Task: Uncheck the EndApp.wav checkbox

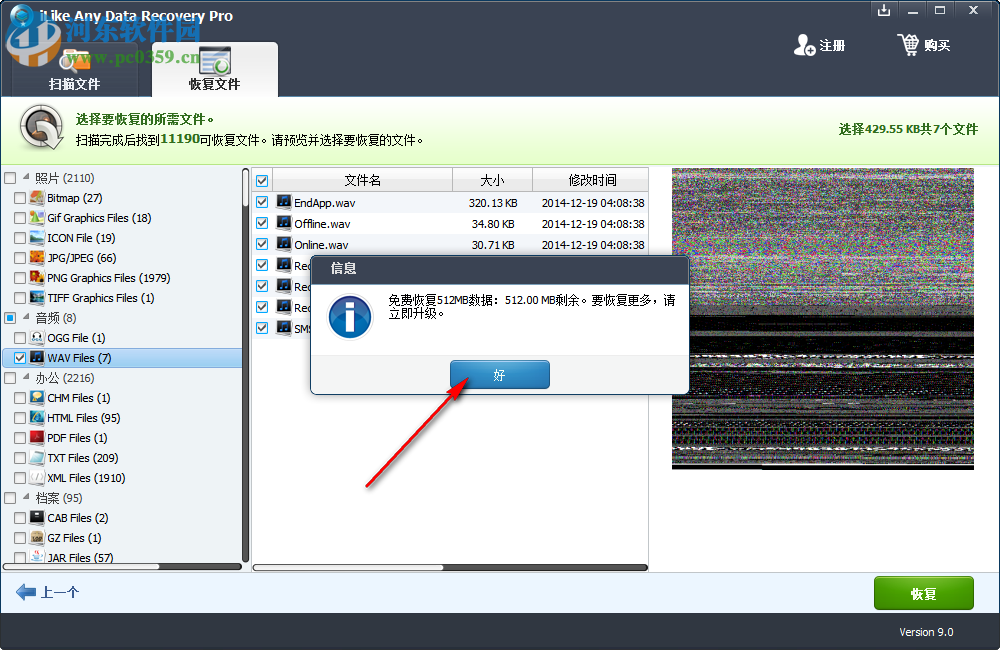Action: click(262, 201)
